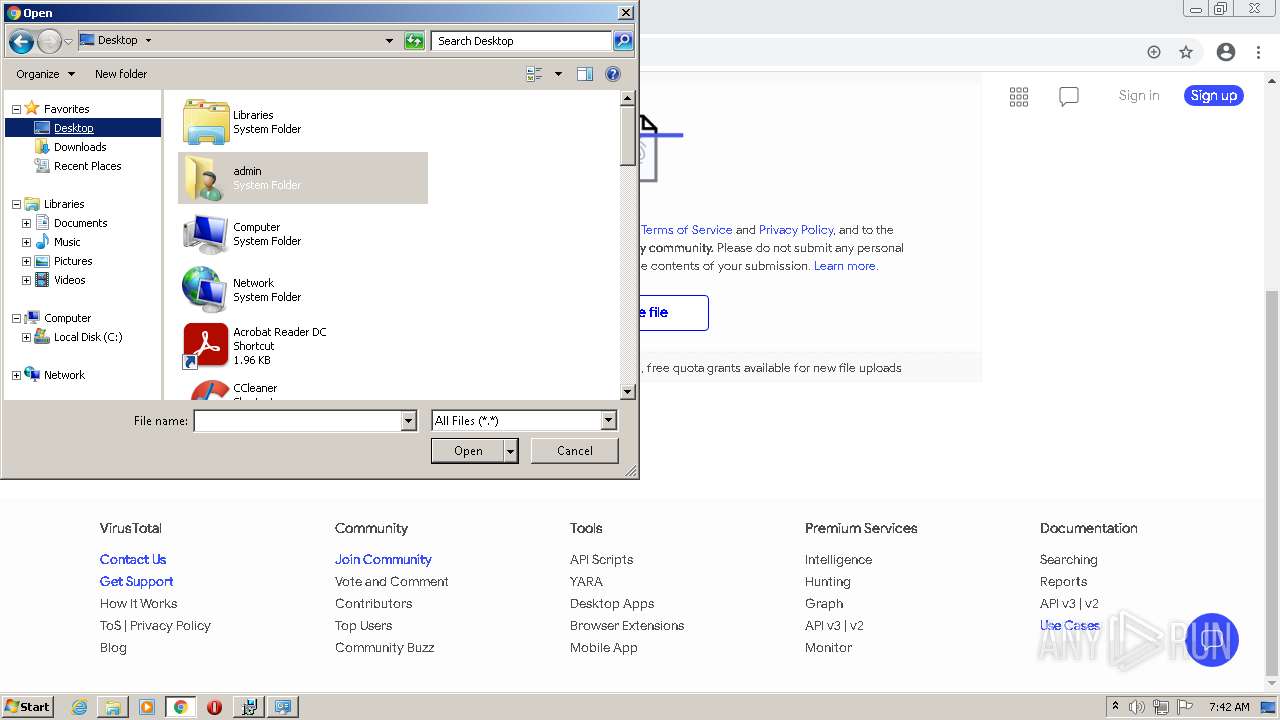
Task: Open the Join Community footer link
Action: click(x=383, y=560)
